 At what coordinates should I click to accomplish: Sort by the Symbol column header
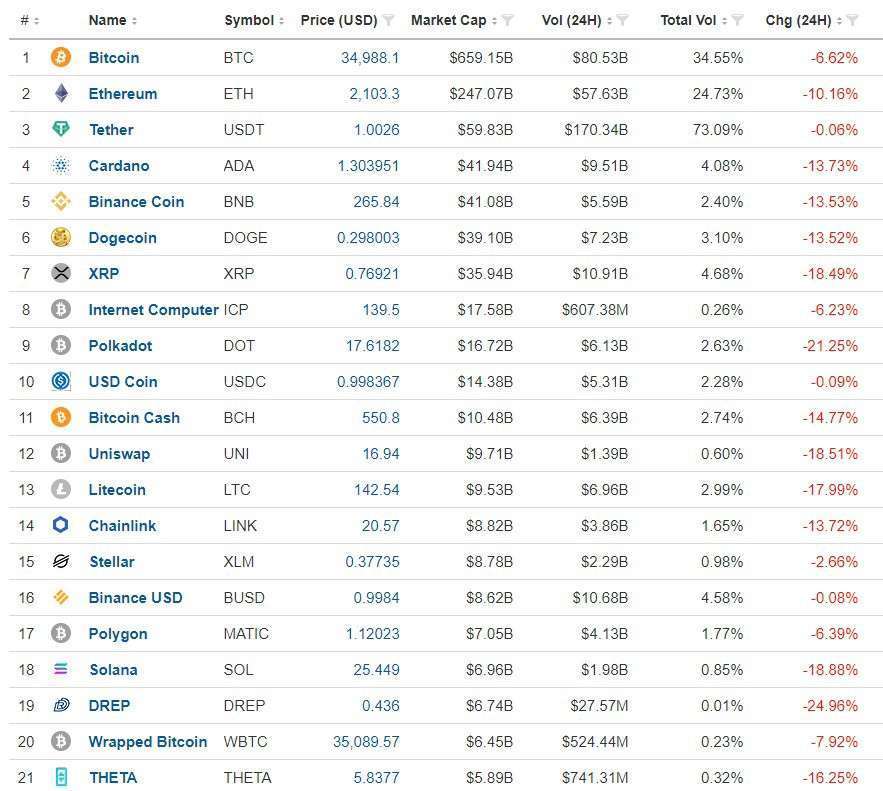click(249, 21)
